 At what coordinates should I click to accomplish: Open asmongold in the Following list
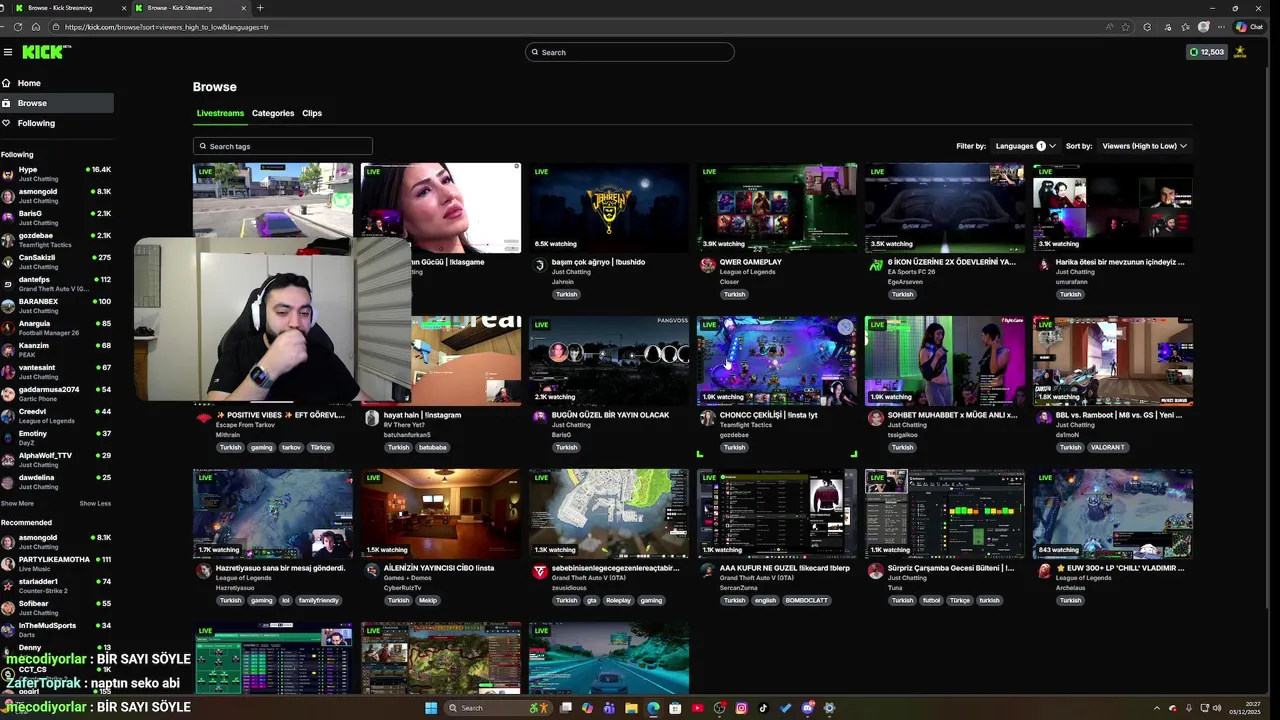pyautogui.click(x=56, y=196)
